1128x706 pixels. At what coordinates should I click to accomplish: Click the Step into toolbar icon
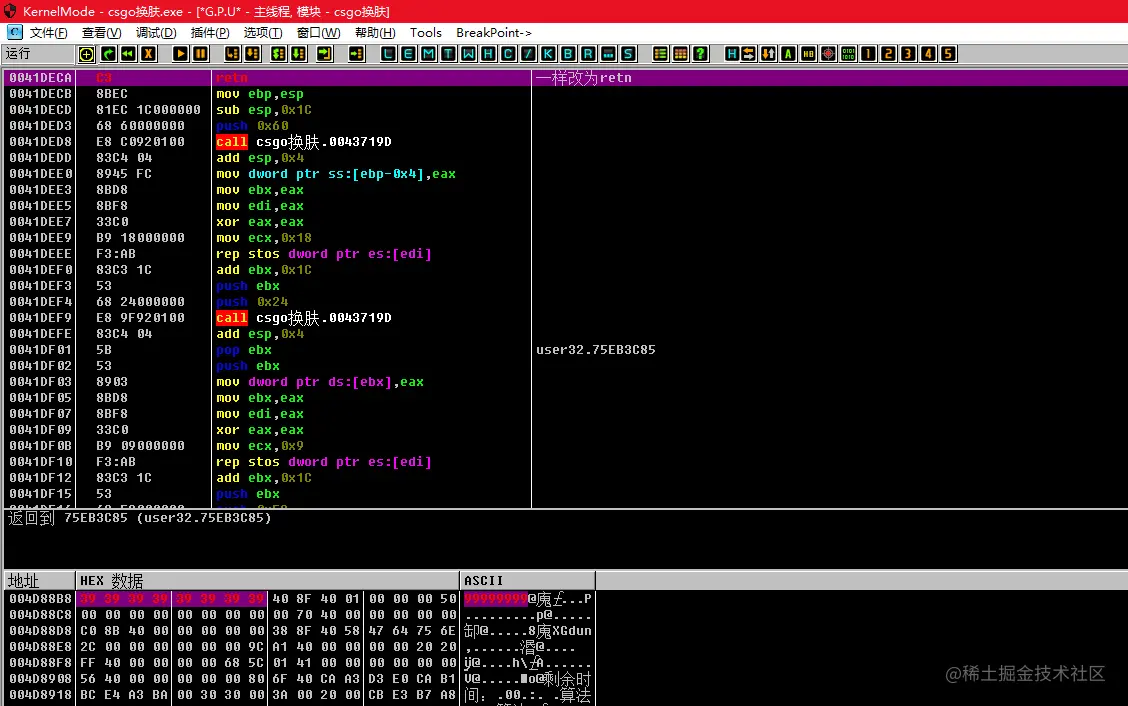point(232,54)
